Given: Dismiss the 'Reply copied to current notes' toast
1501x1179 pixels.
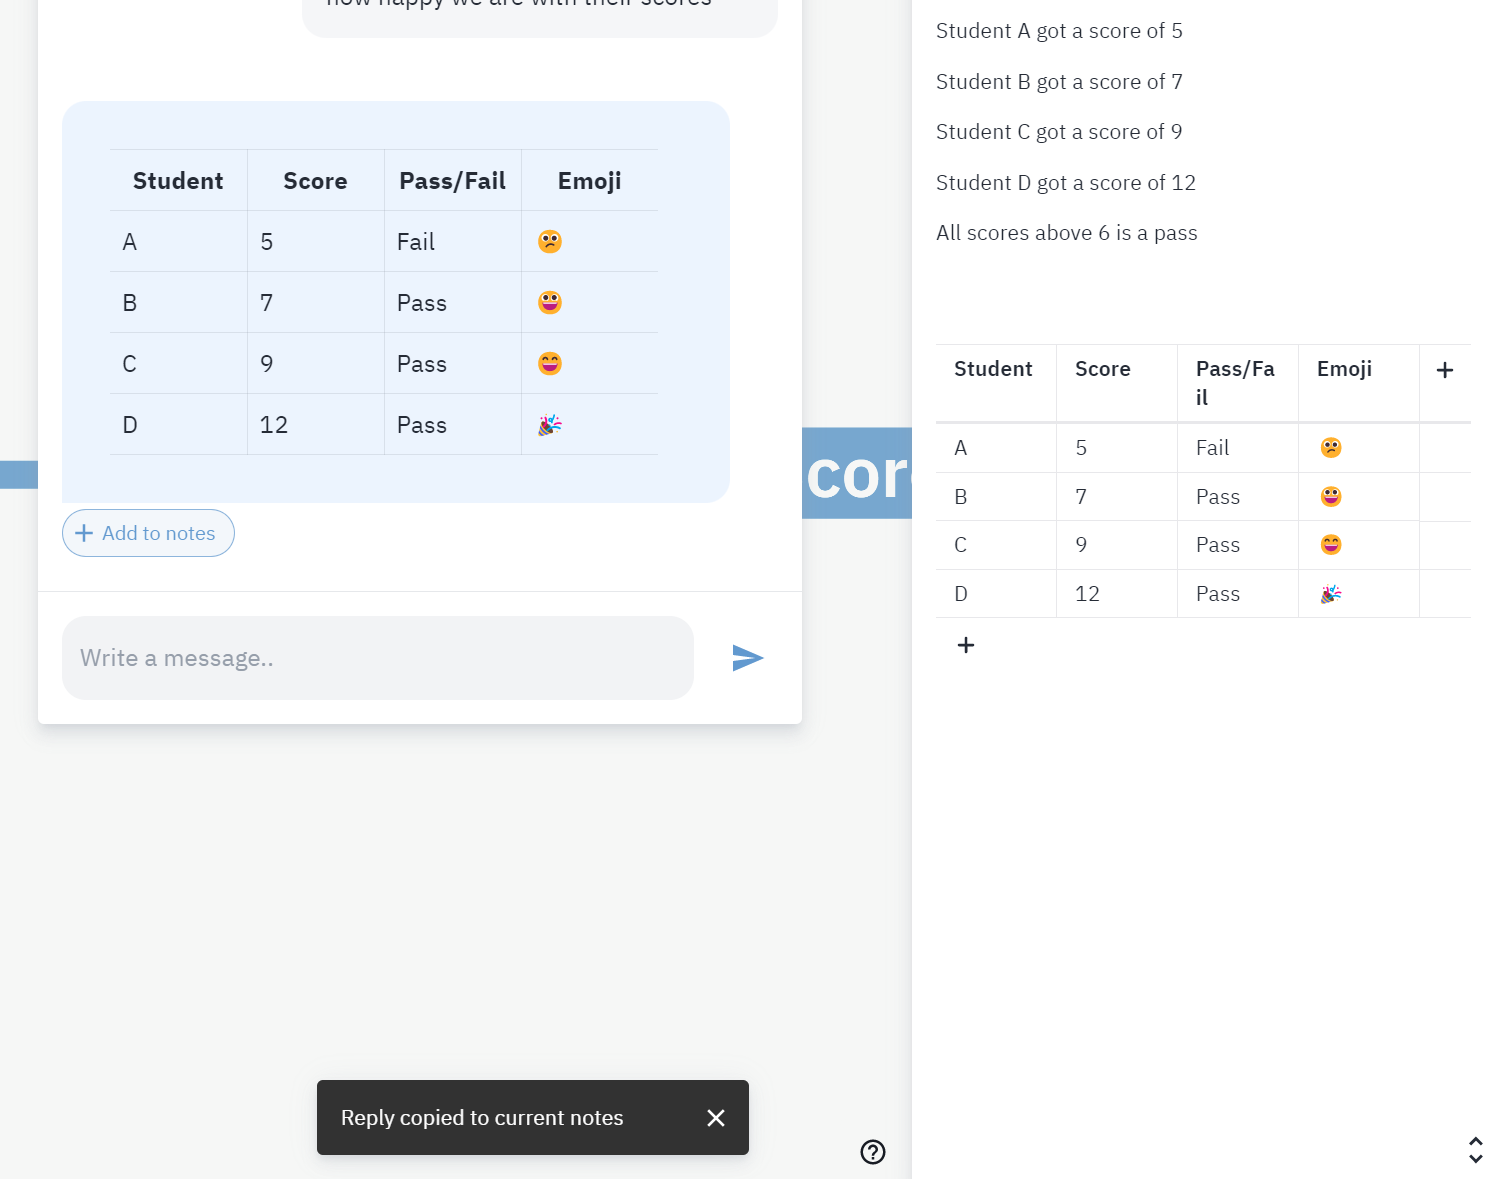Looking at the screenshot, I should coord(716,1118).
